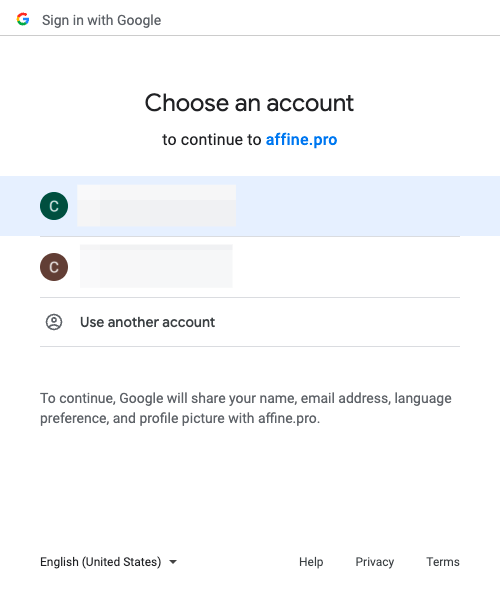Image resolution: width=500 pixels, height=599 pixels.
Task: Select the second account row
Action: [x=250, y=267]
